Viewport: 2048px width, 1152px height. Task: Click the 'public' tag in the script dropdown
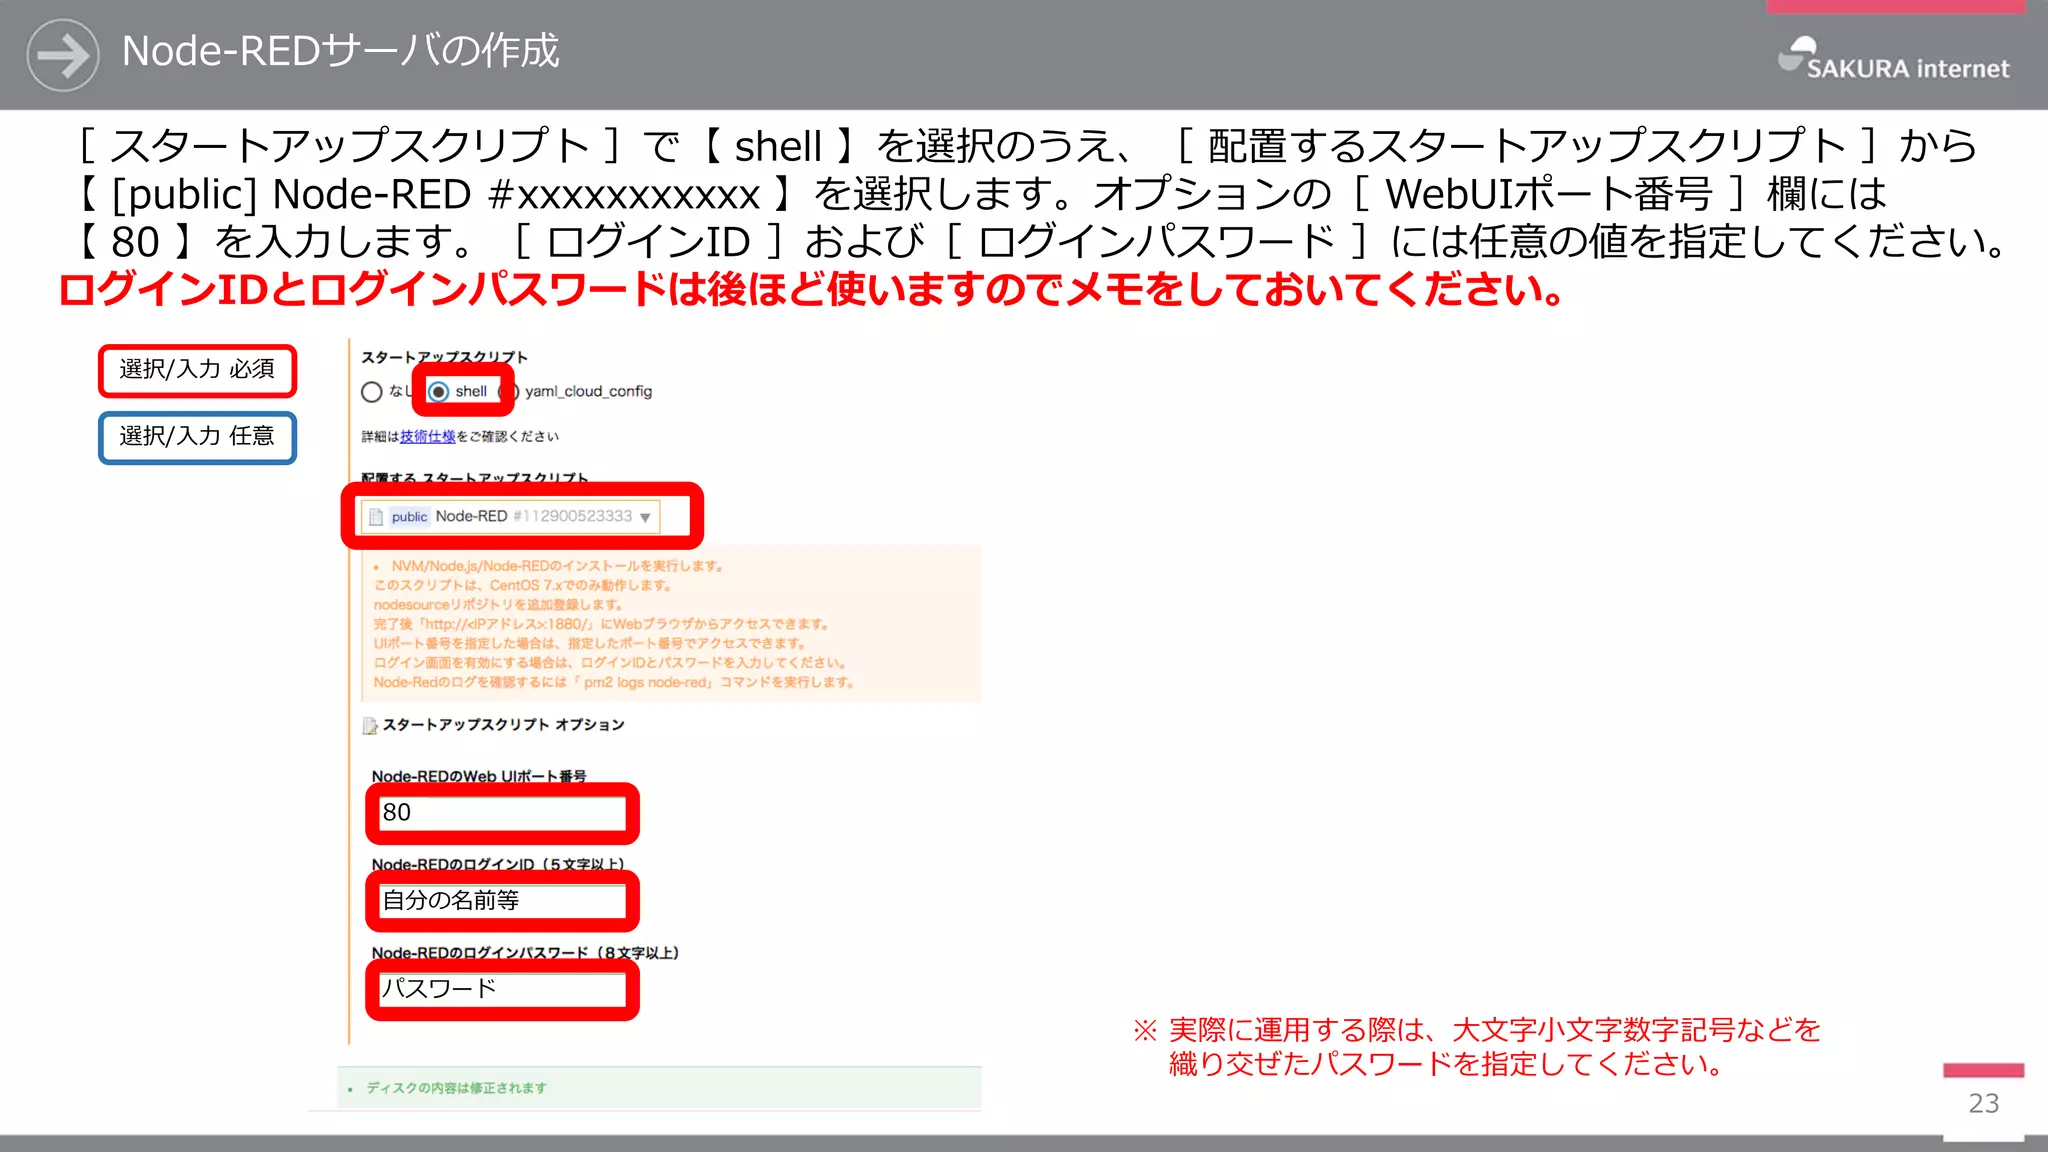[x=409, y=517]
